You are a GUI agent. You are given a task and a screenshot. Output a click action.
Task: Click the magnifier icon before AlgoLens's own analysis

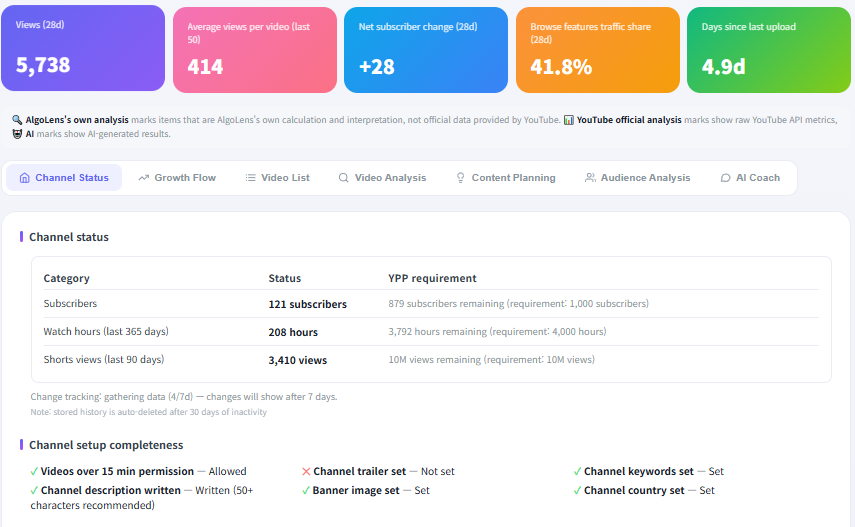click(x=17, y=120)
